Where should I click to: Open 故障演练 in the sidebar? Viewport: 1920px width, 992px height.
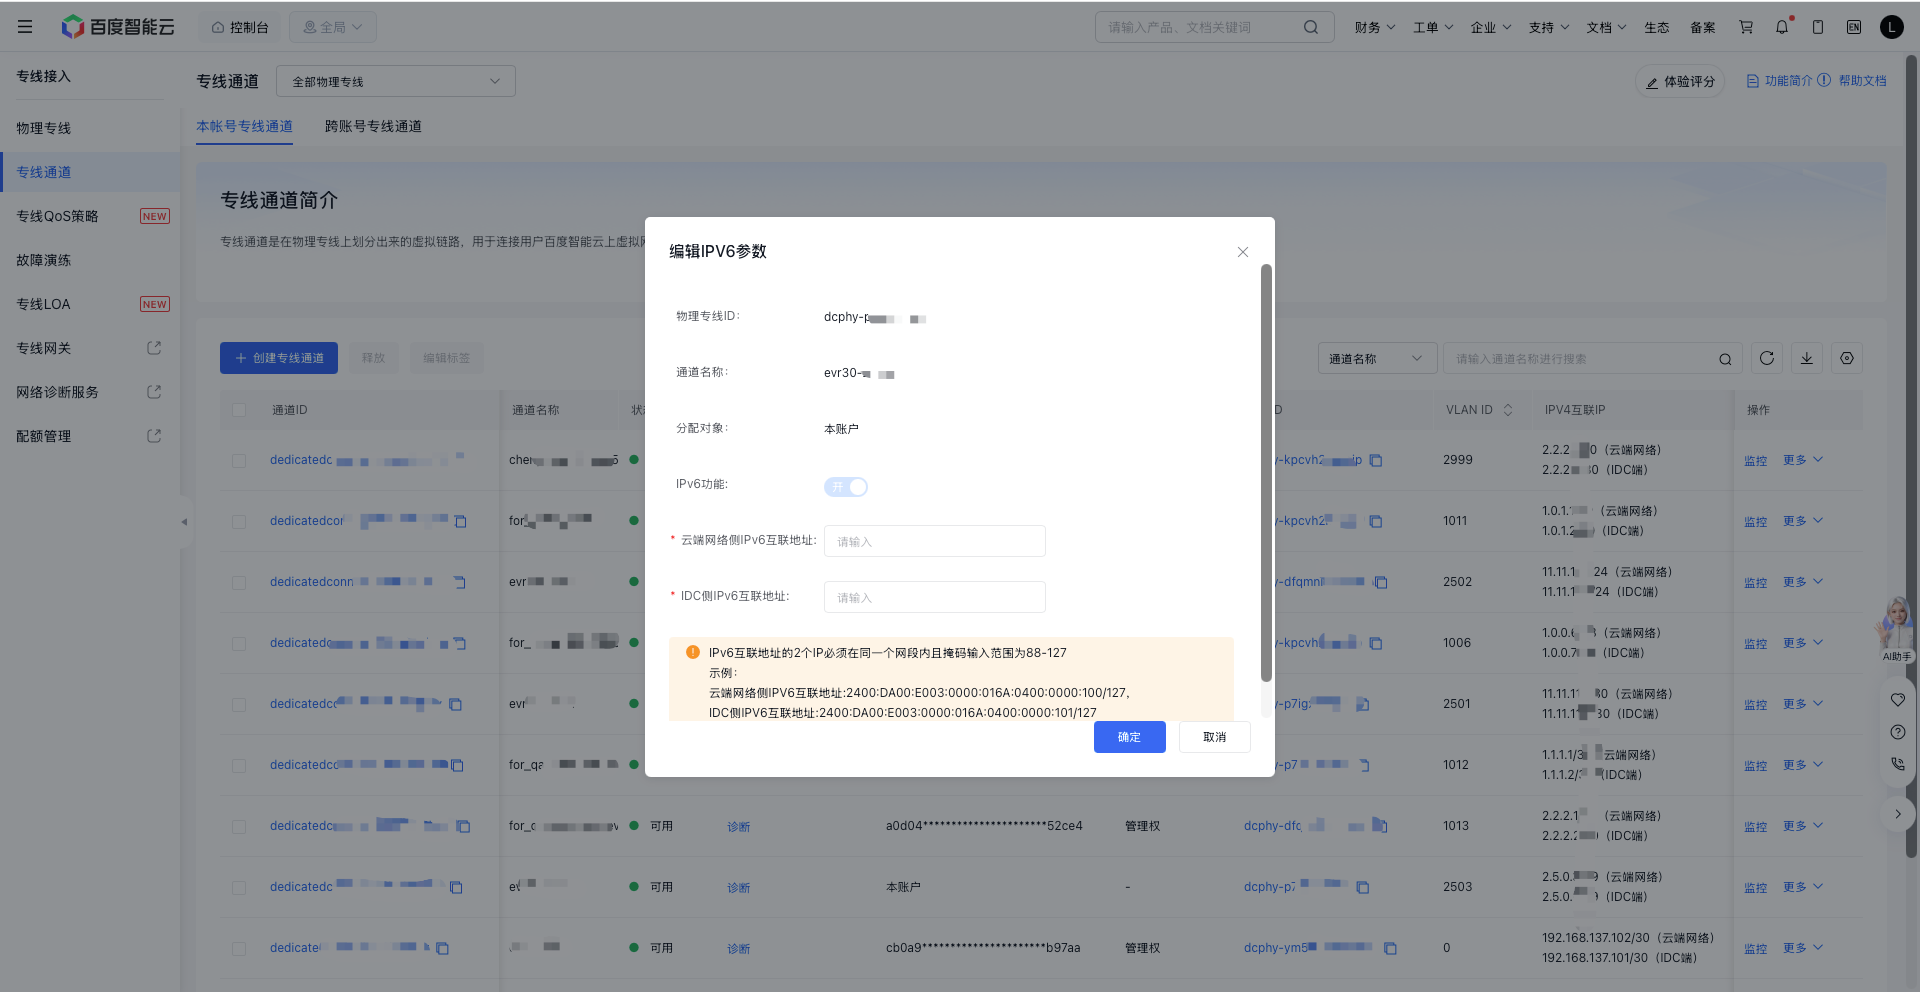click(90, 260)
